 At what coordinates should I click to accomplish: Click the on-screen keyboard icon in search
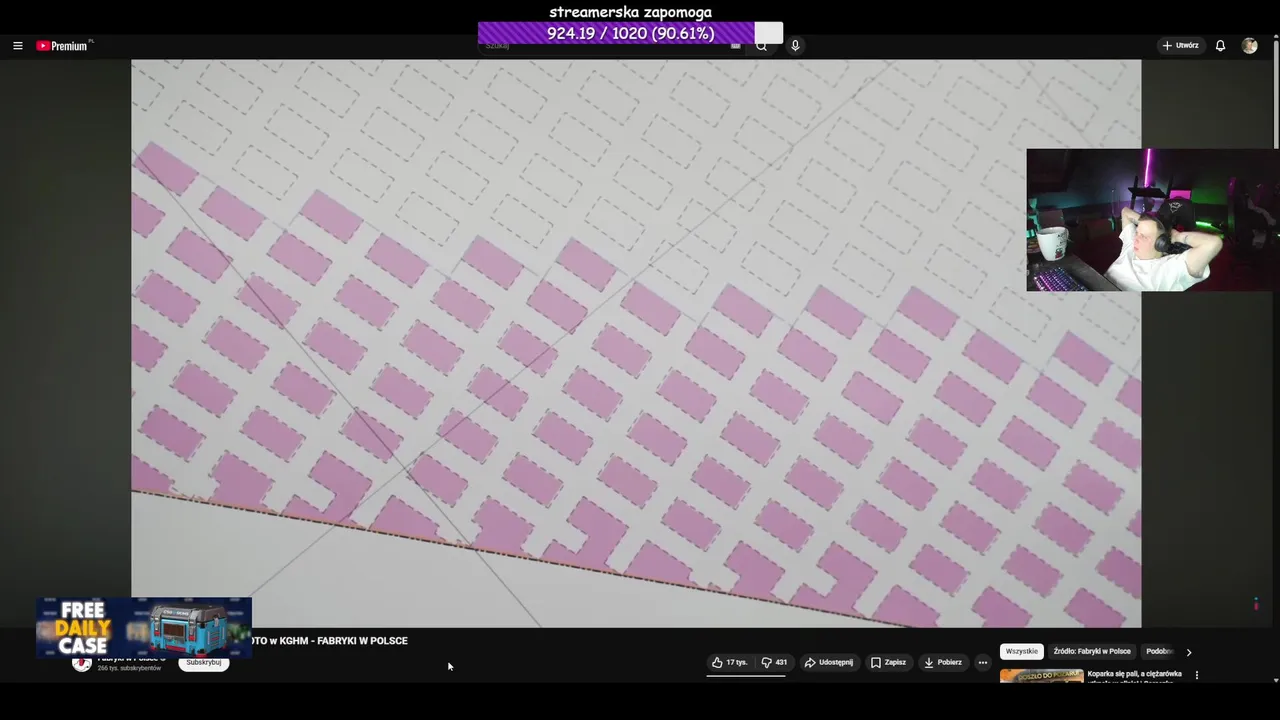point(736,46)
